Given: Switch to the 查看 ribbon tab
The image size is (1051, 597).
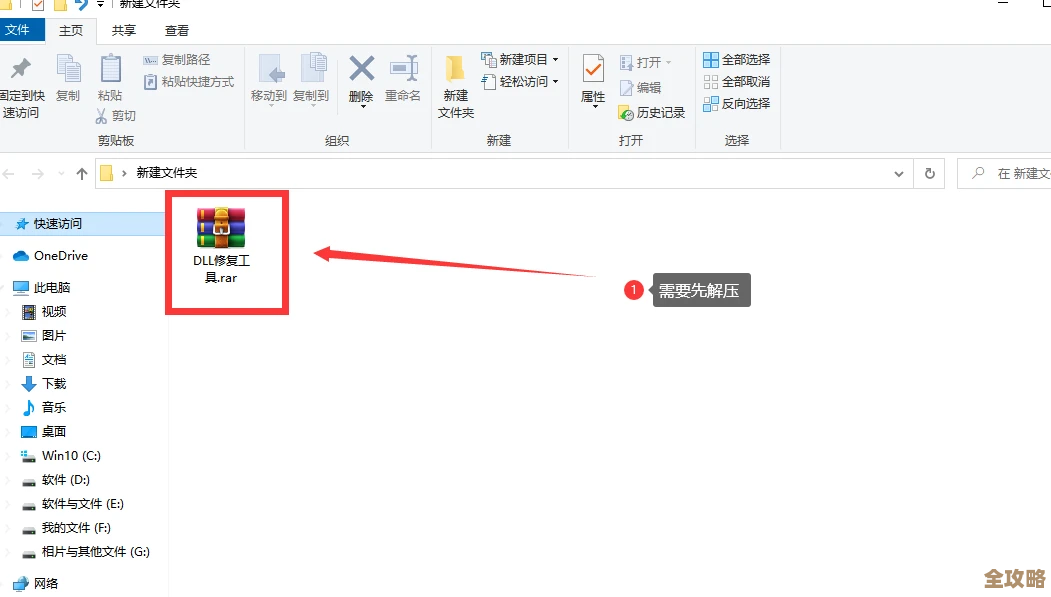Looking at the screenshot, I should 176,30.
